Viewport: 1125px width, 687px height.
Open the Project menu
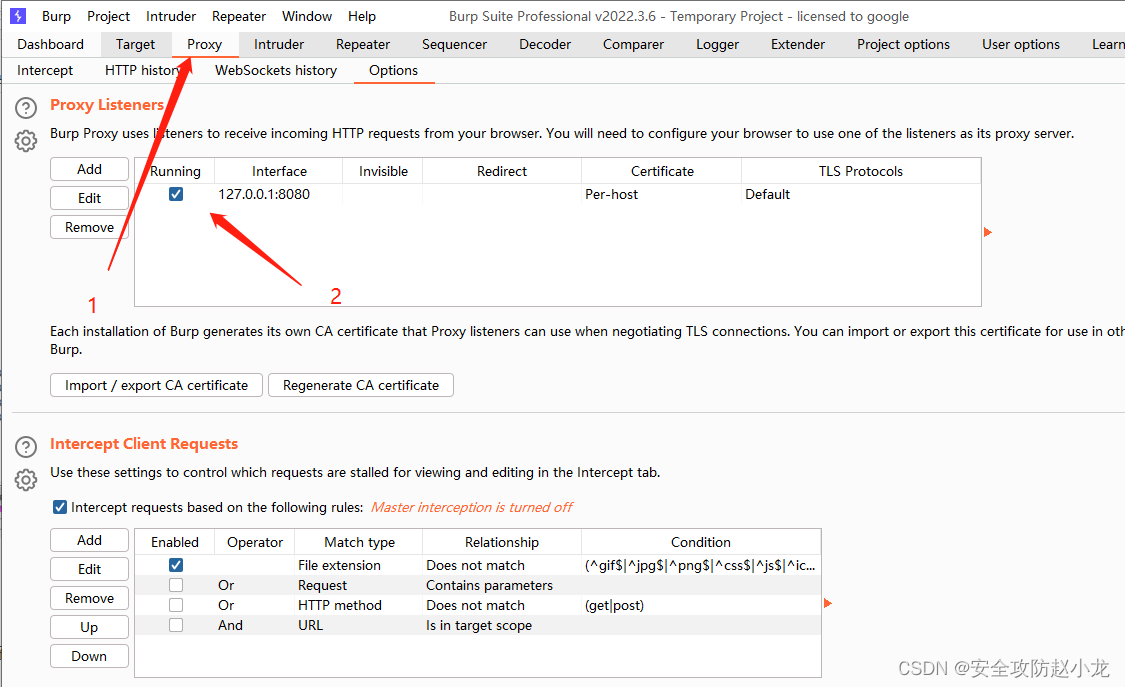point(108,16)
